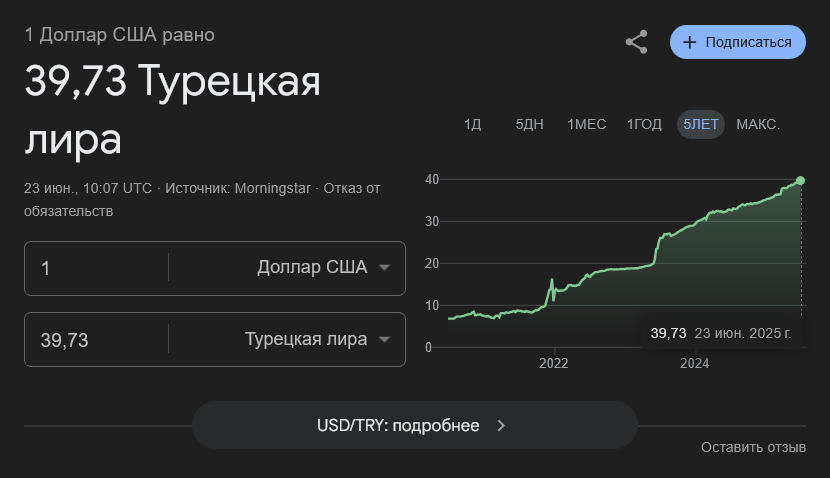Switch chart to 1МЕС range
830x478 pixels.
[x=587, y=124]
